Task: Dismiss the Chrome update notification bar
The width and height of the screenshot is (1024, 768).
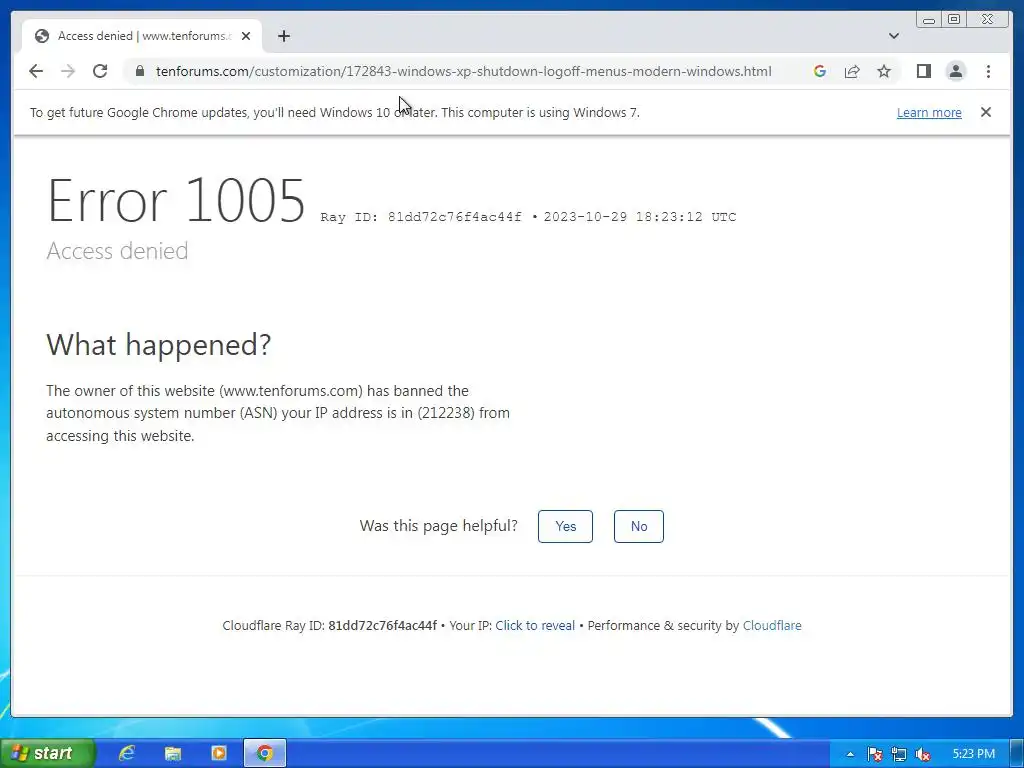Action: [x=985, y=112]
